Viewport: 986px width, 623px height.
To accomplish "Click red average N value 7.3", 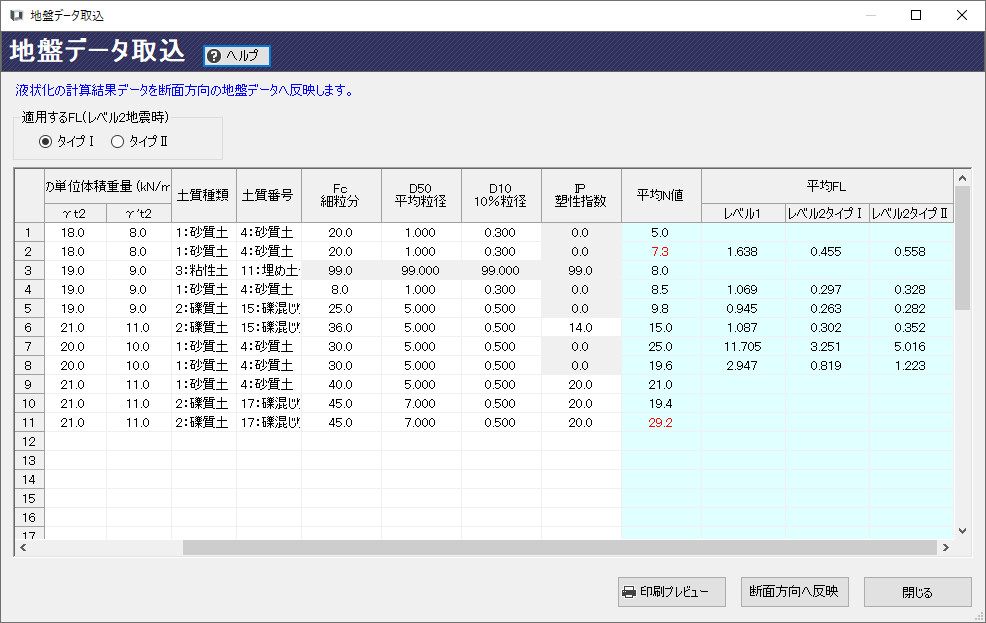I will (660, 251).
